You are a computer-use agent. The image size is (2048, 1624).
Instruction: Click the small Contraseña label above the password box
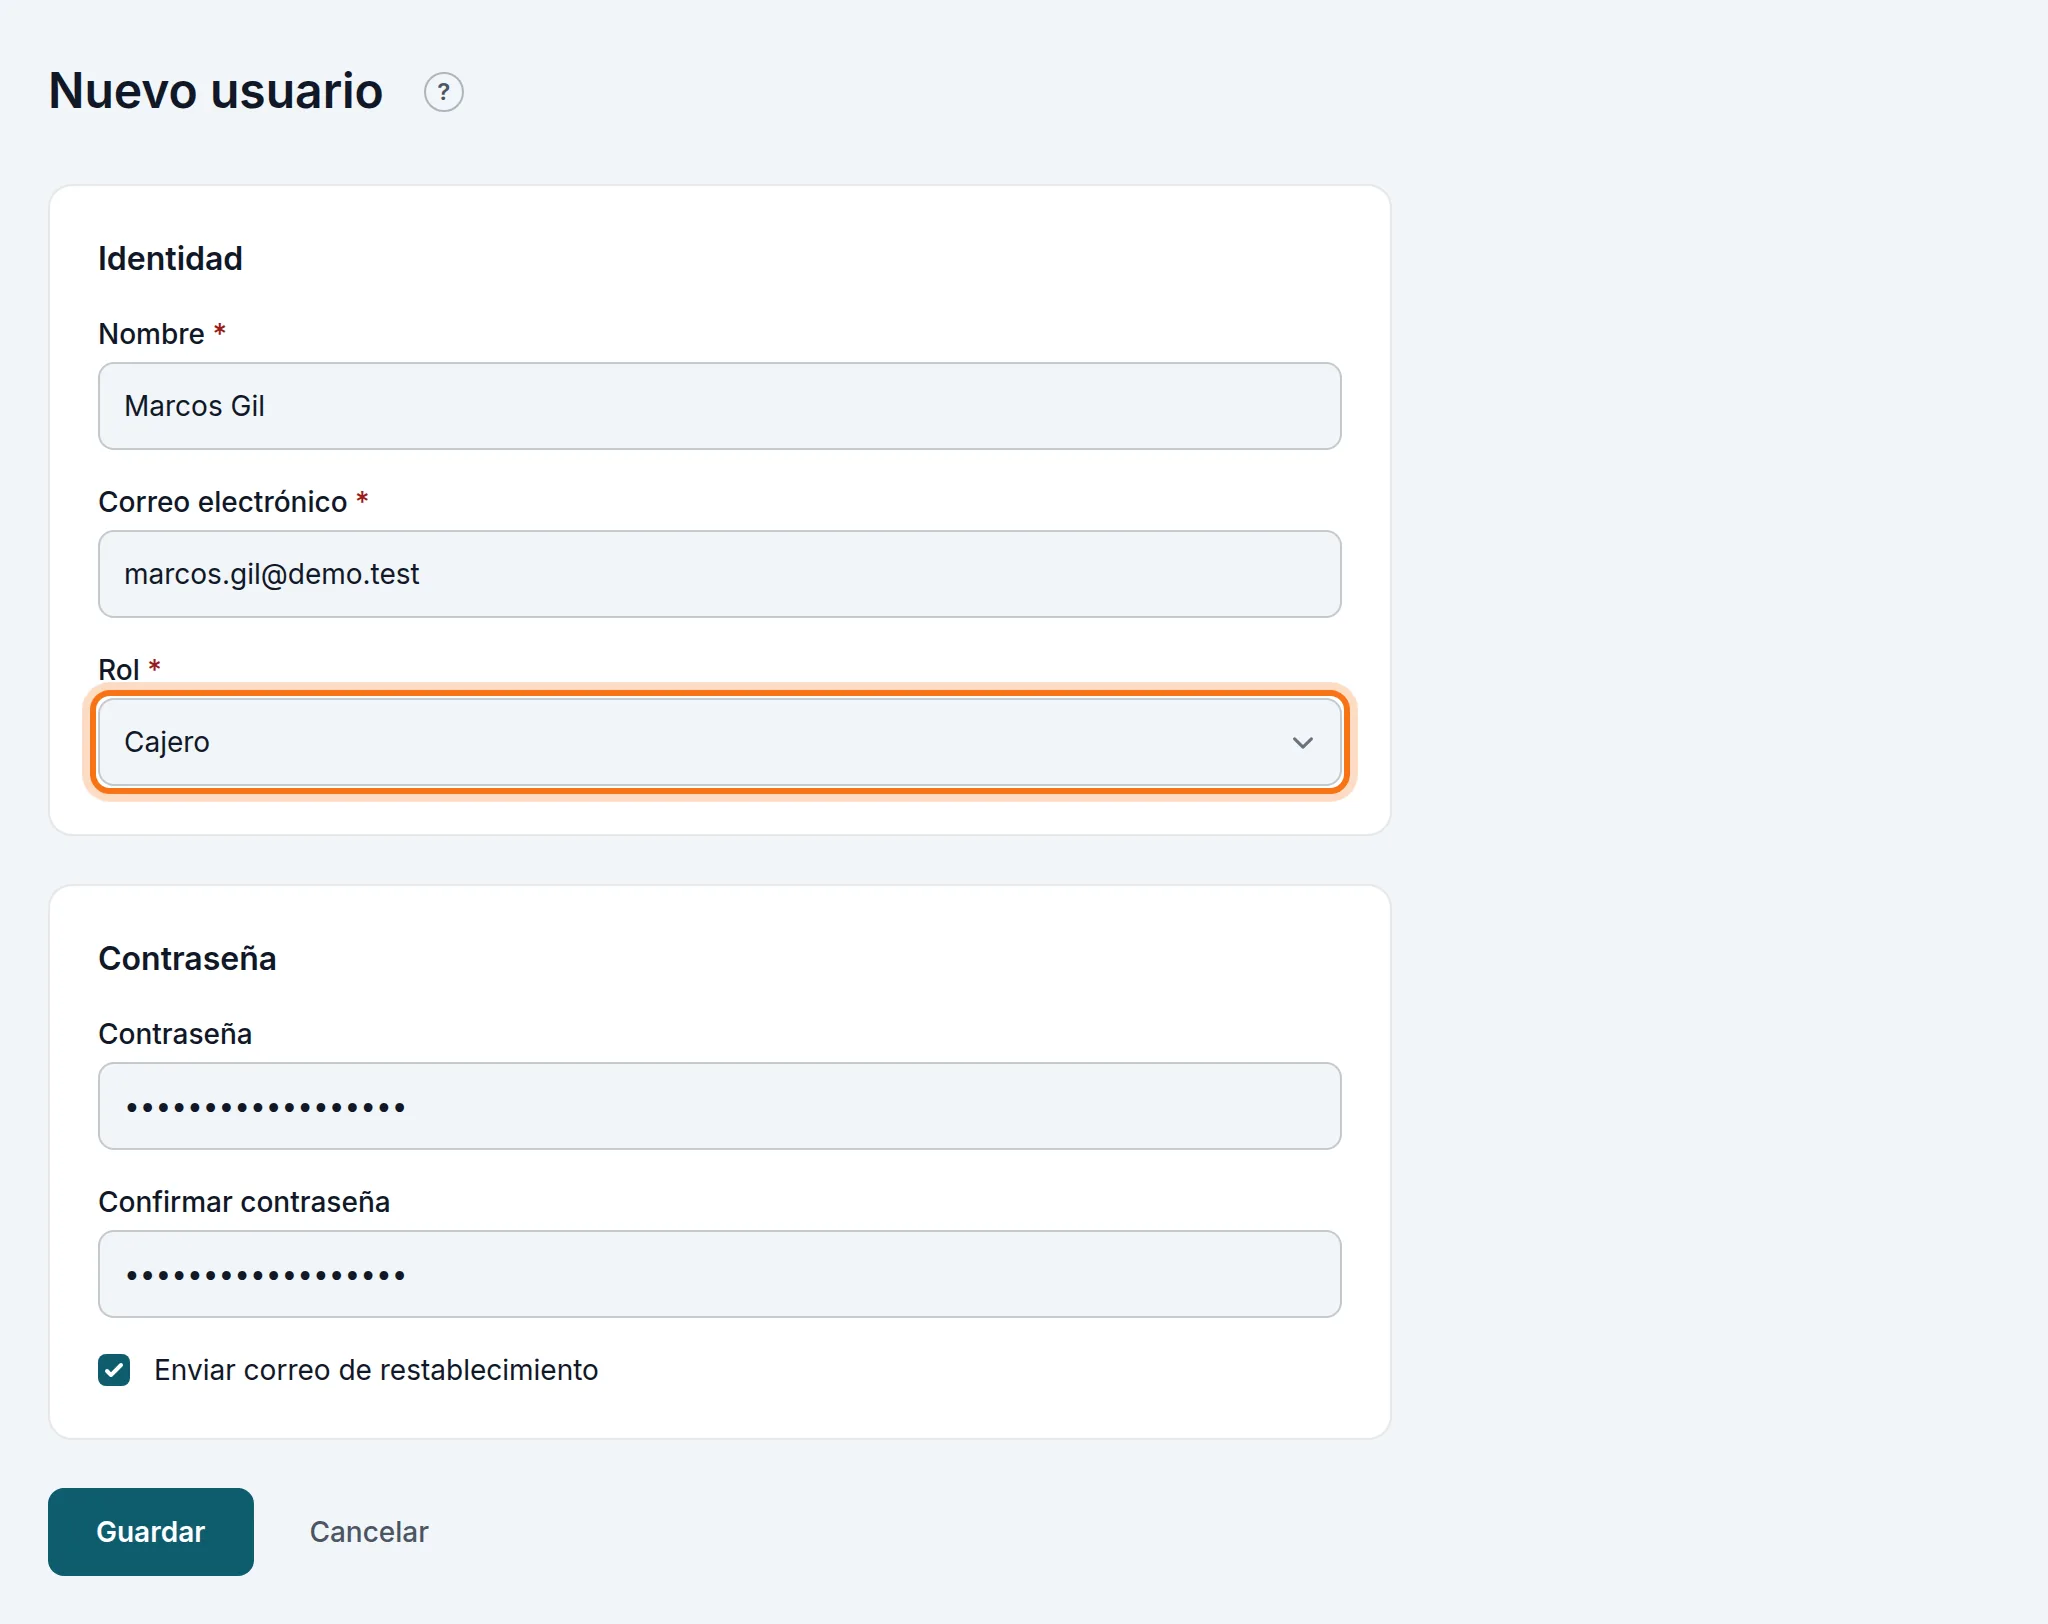pos(175,1034)
